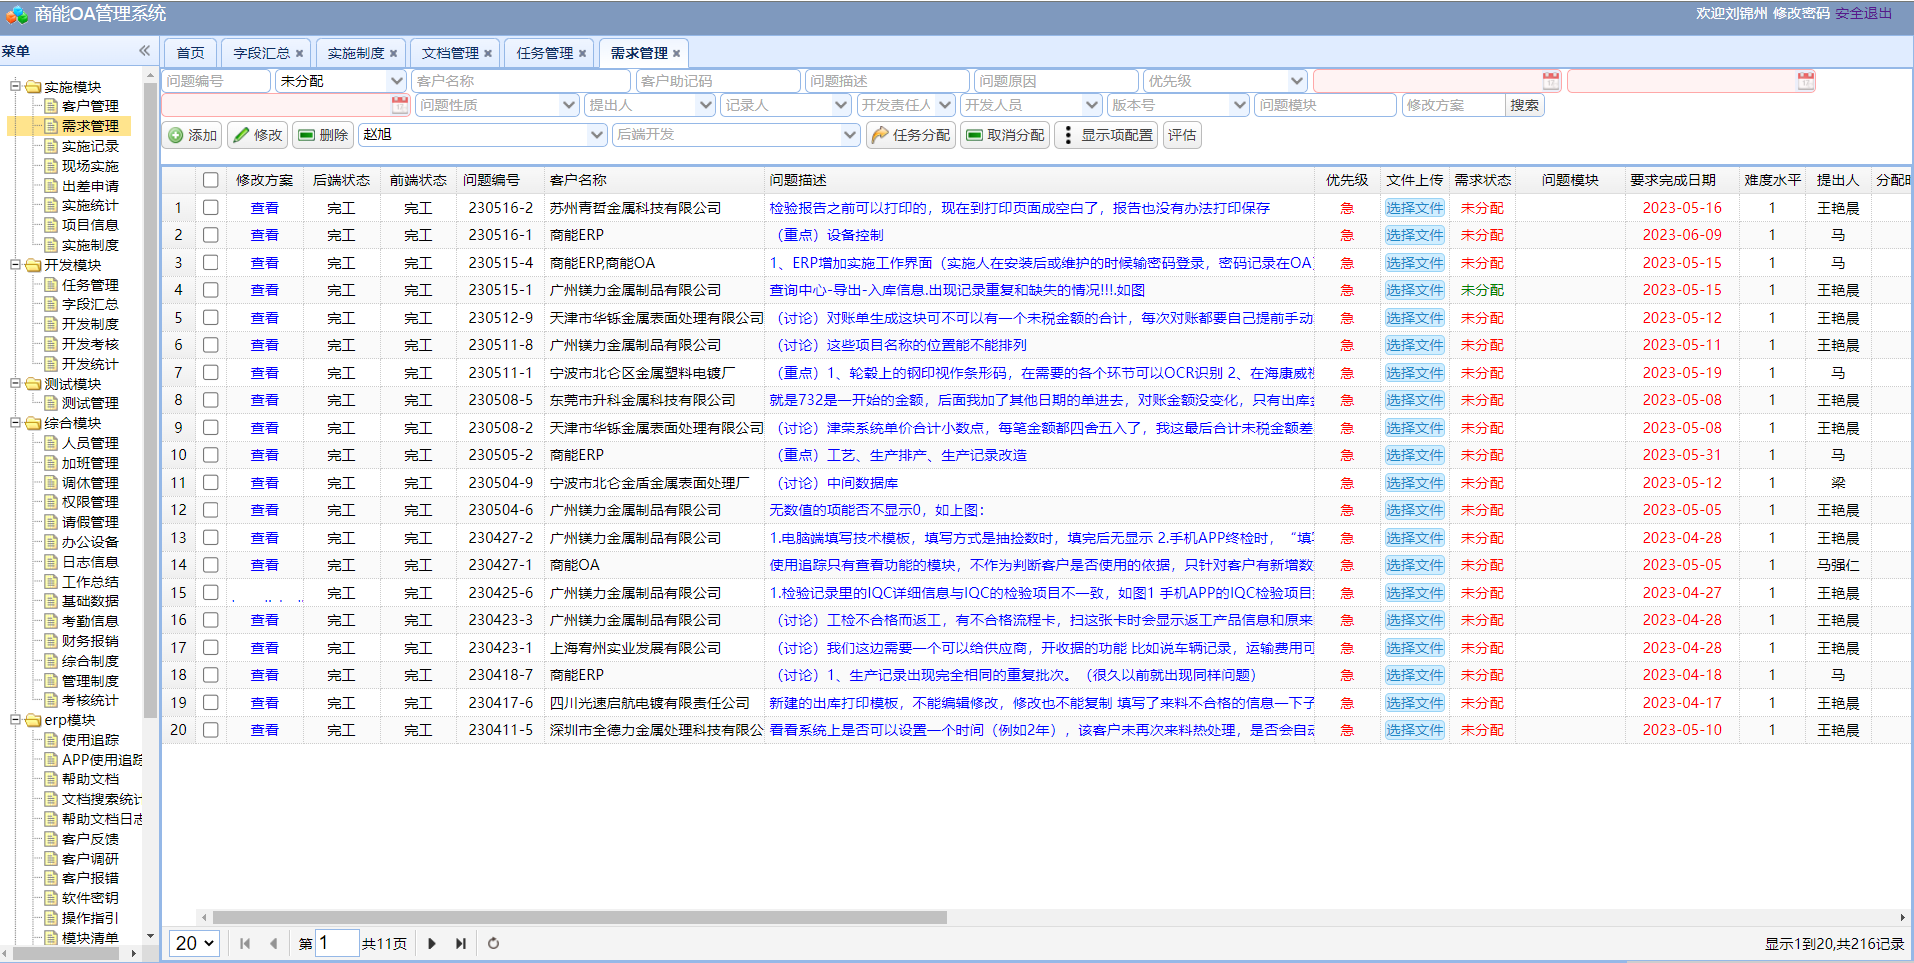The height and width of the screenshot is (963, 1914).
Task: Change the page size 20 dropdown
Action: [x=195, y=943]
